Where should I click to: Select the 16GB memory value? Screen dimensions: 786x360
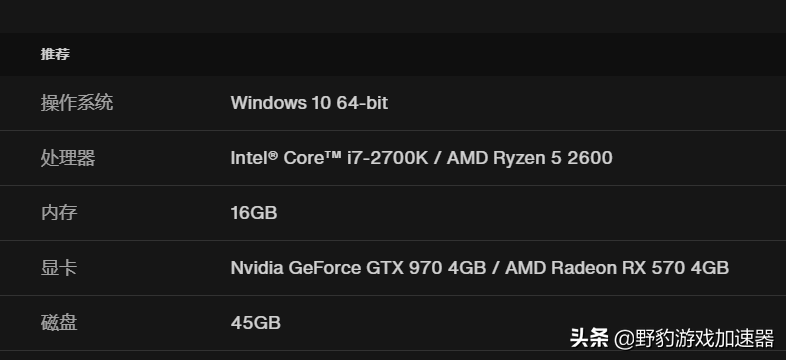[254, 213]
